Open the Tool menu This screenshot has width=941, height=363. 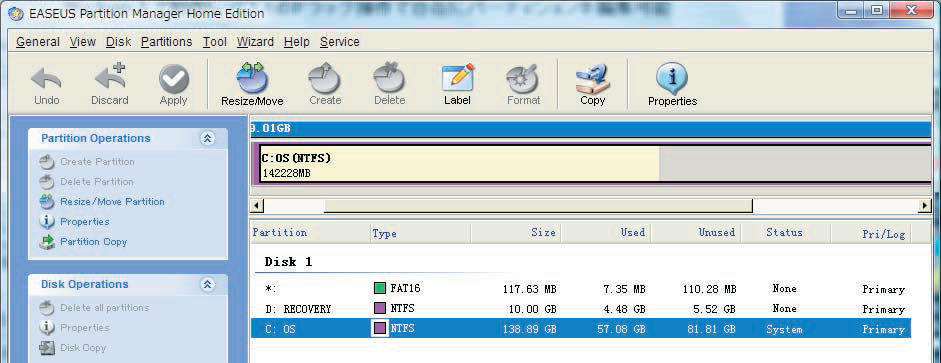click(214, 42)
